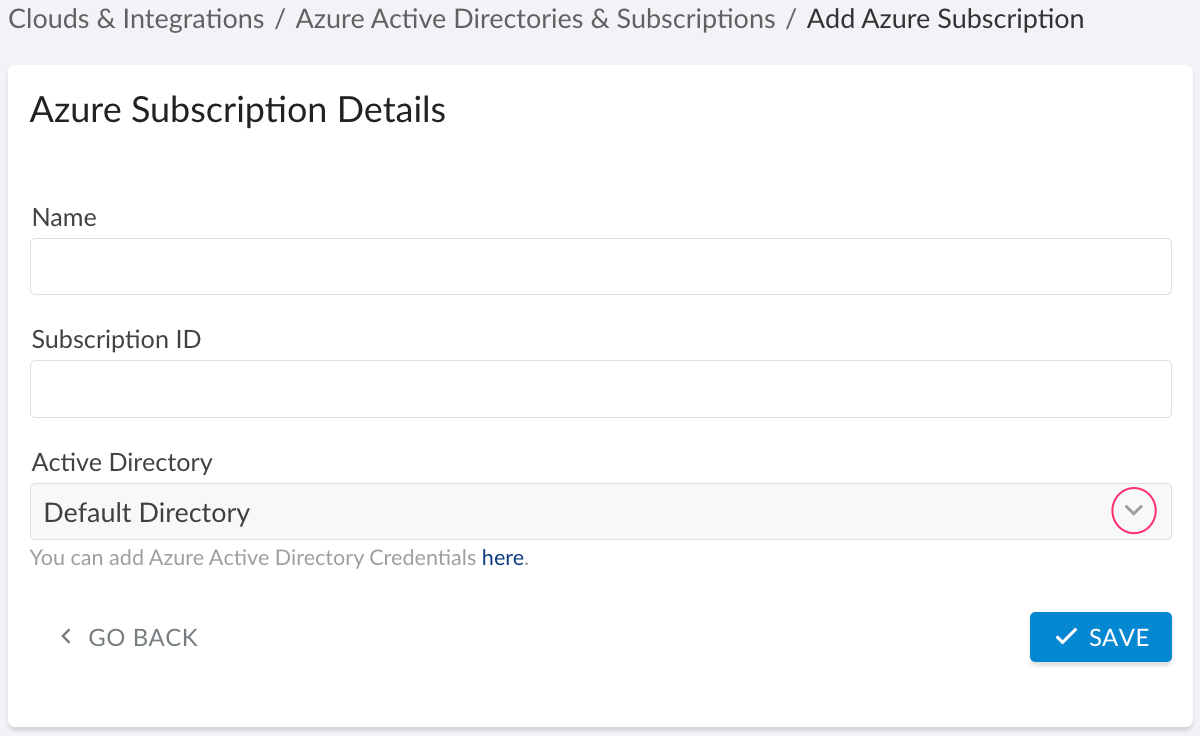Select the Subscription ID entry field

(600, 388)
